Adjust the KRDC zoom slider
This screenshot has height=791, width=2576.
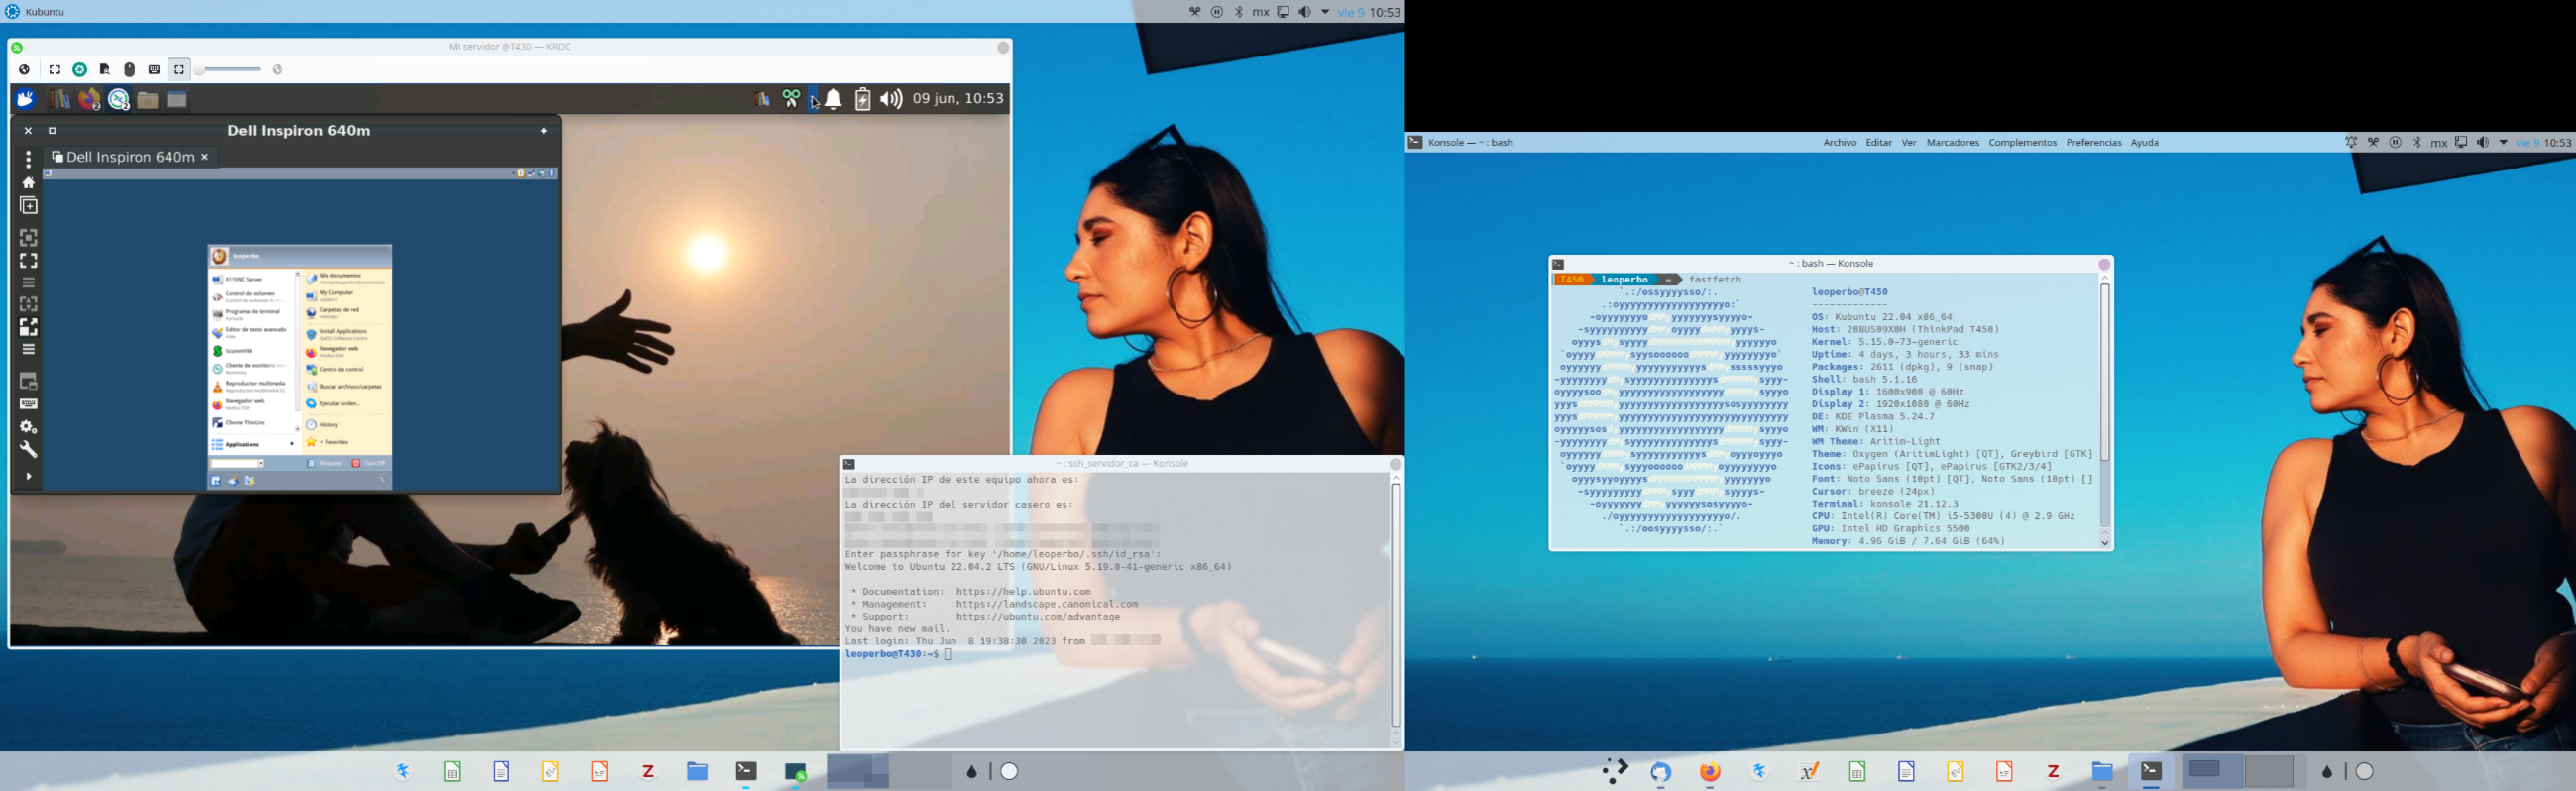230,70
